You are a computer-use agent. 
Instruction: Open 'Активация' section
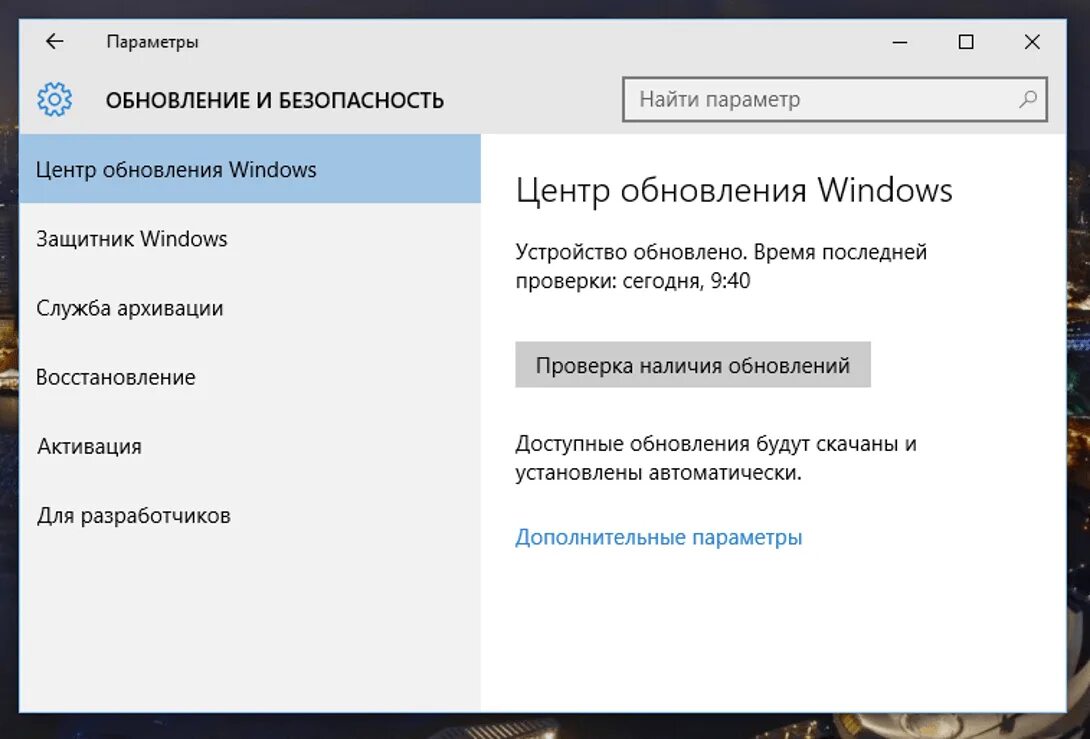click(250, 446)
